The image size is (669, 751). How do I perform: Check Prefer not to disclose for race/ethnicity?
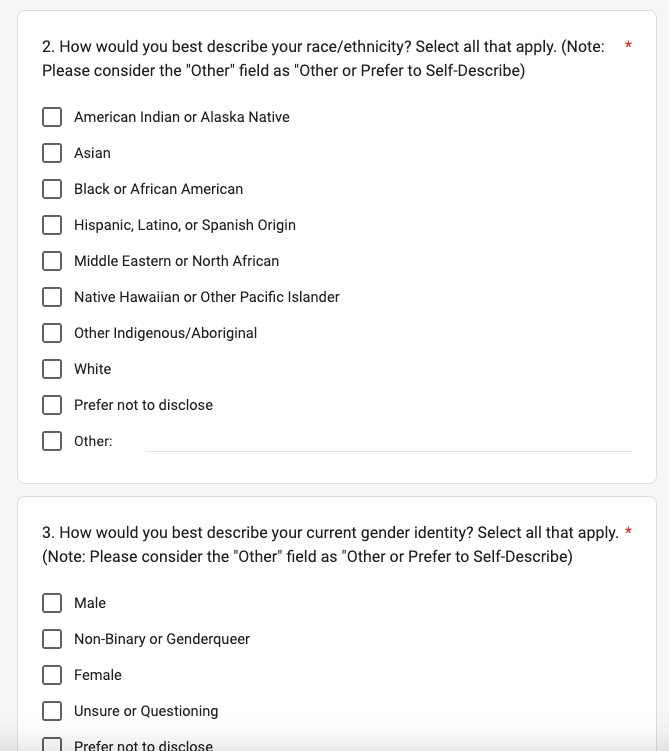52,405
